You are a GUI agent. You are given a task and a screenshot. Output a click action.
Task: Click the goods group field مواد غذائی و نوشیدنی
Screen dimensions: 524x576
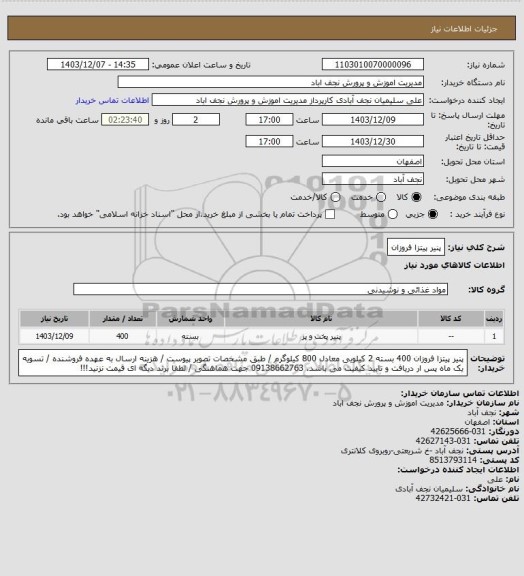[x=260, y=289]
